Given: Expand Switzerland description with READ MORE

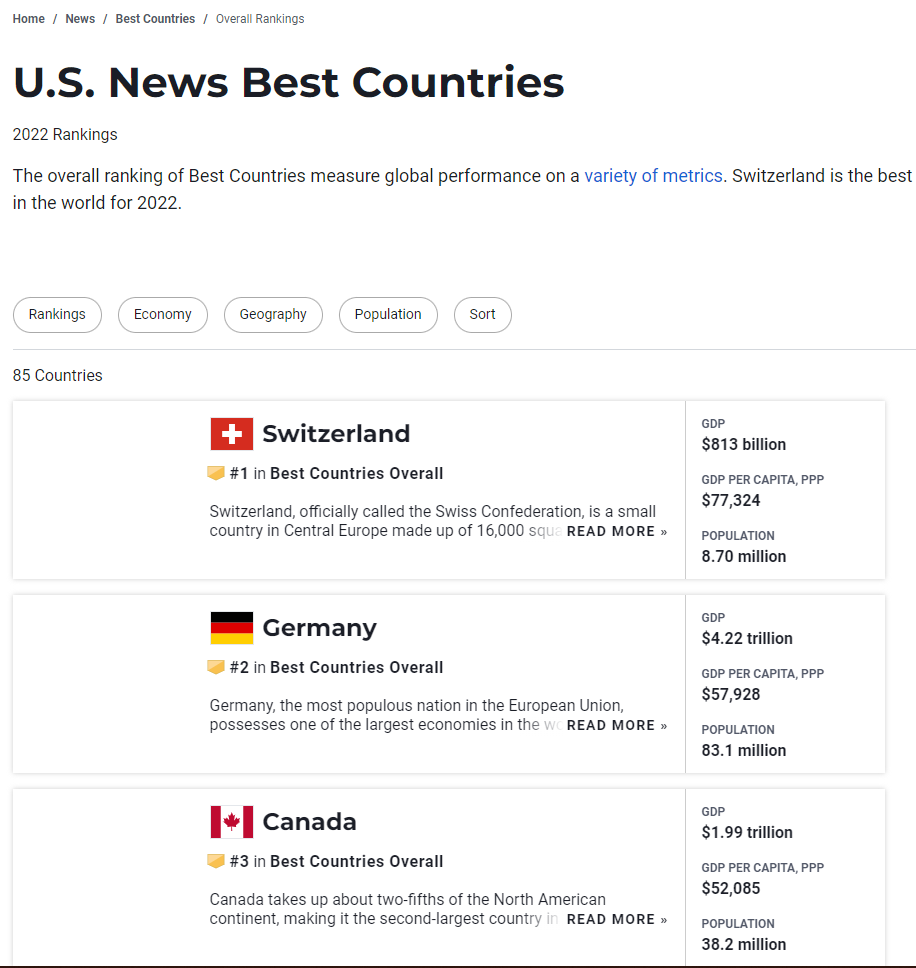Looking at the screenshot, I should 616,531.
